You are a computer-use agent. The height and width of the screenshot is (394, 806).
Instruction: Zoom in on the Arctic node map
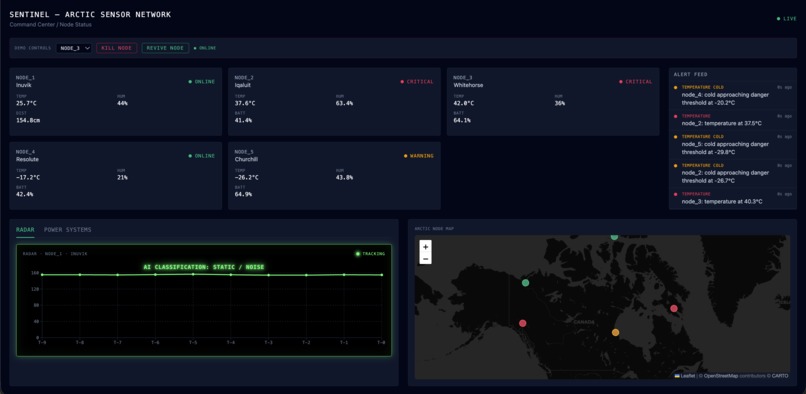(426, 246)
